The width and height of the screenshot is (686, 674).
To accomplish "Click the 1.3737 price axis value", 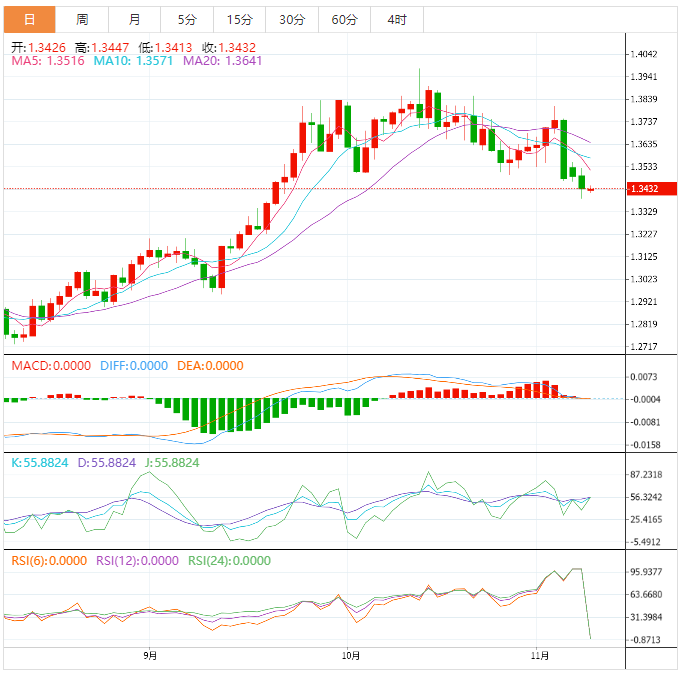I will click(x=644, y=122).
